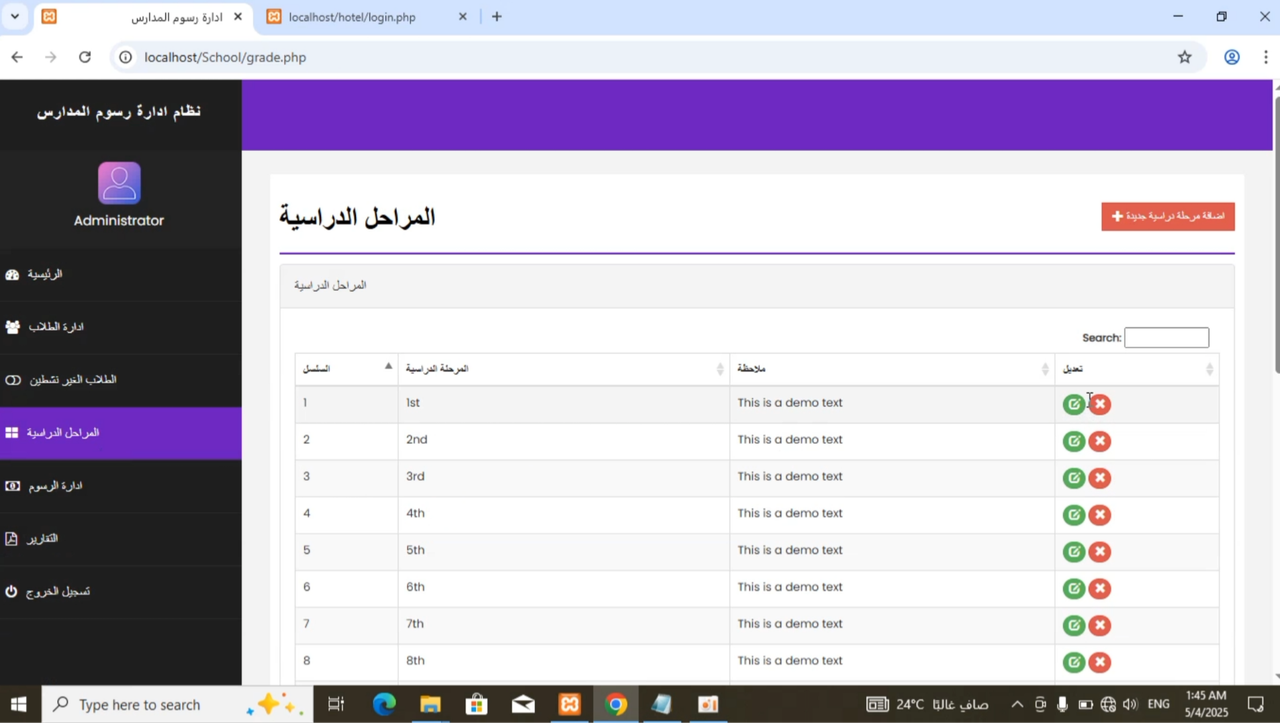Reload the current page
Image resolution: width=1280 pixels, height=723 pixels.
(85, 57)
